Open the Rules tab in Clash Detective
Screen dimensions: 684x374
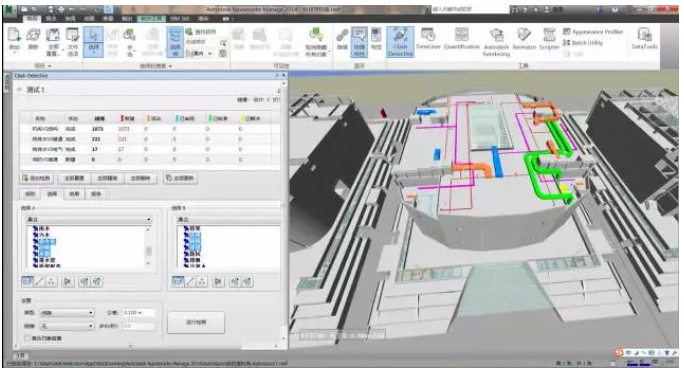[30, 194]
